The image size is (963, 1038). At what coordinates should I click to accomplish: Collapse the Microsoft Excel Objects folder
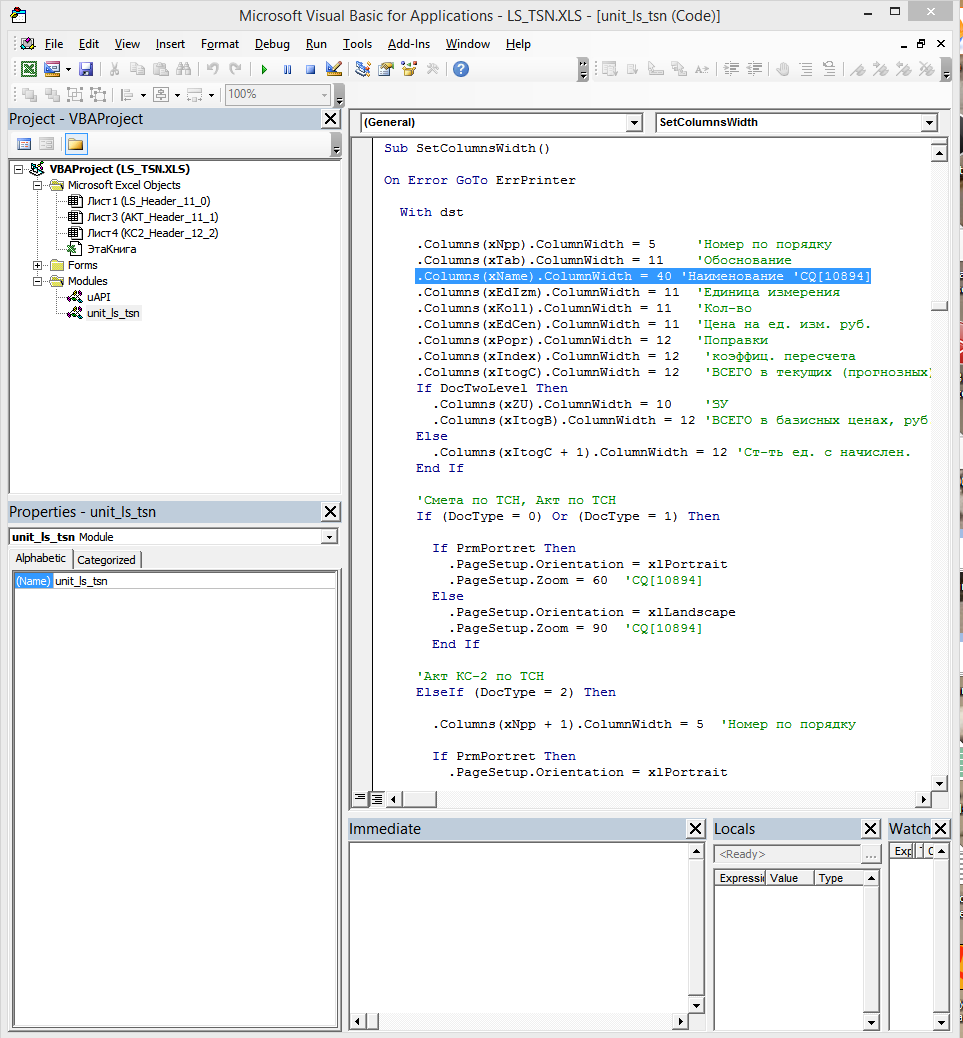point(38,185)
